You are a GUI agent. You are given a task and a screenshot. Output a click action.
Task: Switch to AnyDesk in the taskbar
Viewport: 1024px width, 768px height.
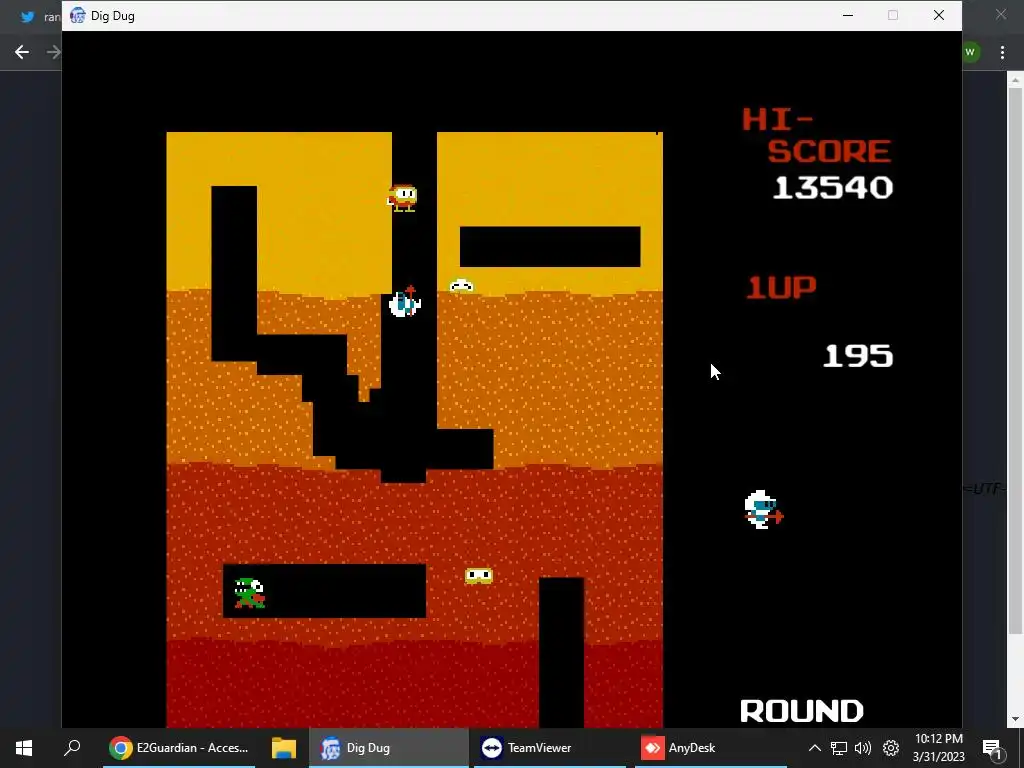[x=711, y=748]
